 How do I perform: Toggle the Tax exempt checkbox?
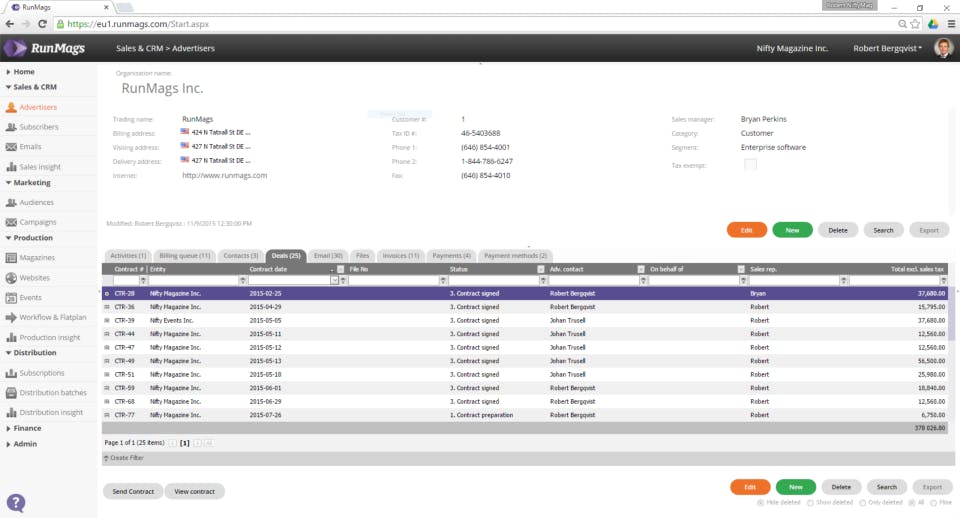coord(750,164)
